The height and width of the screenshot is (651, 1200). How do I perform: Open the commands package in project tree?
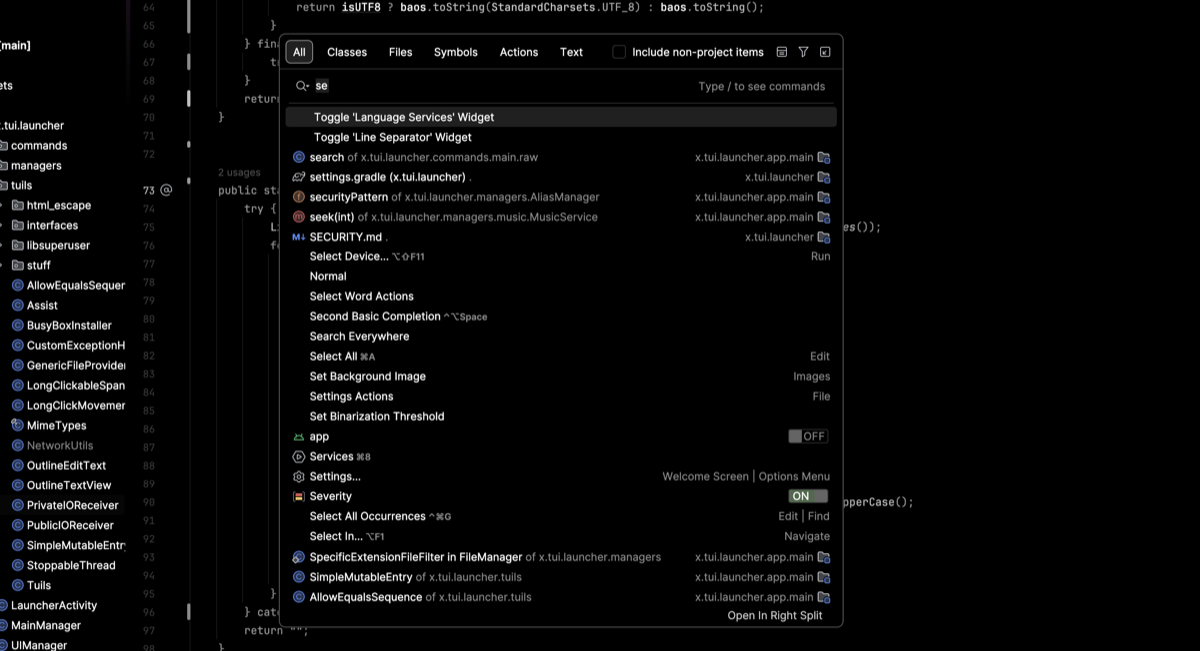[39, 146]
